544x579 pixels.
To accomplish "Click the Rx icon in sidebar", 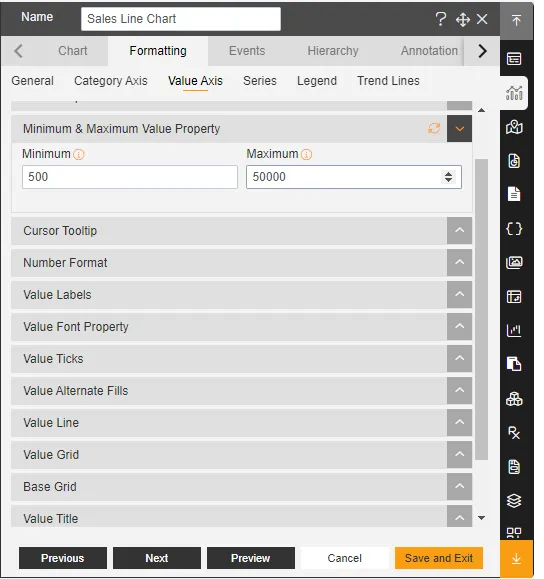I will click(514, 432).
